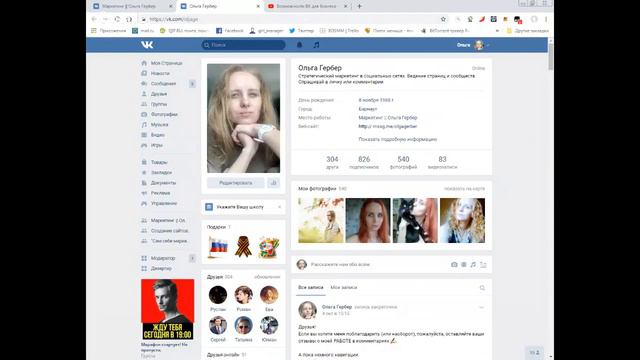Open Друзья in the left menu

coord(159,94)
